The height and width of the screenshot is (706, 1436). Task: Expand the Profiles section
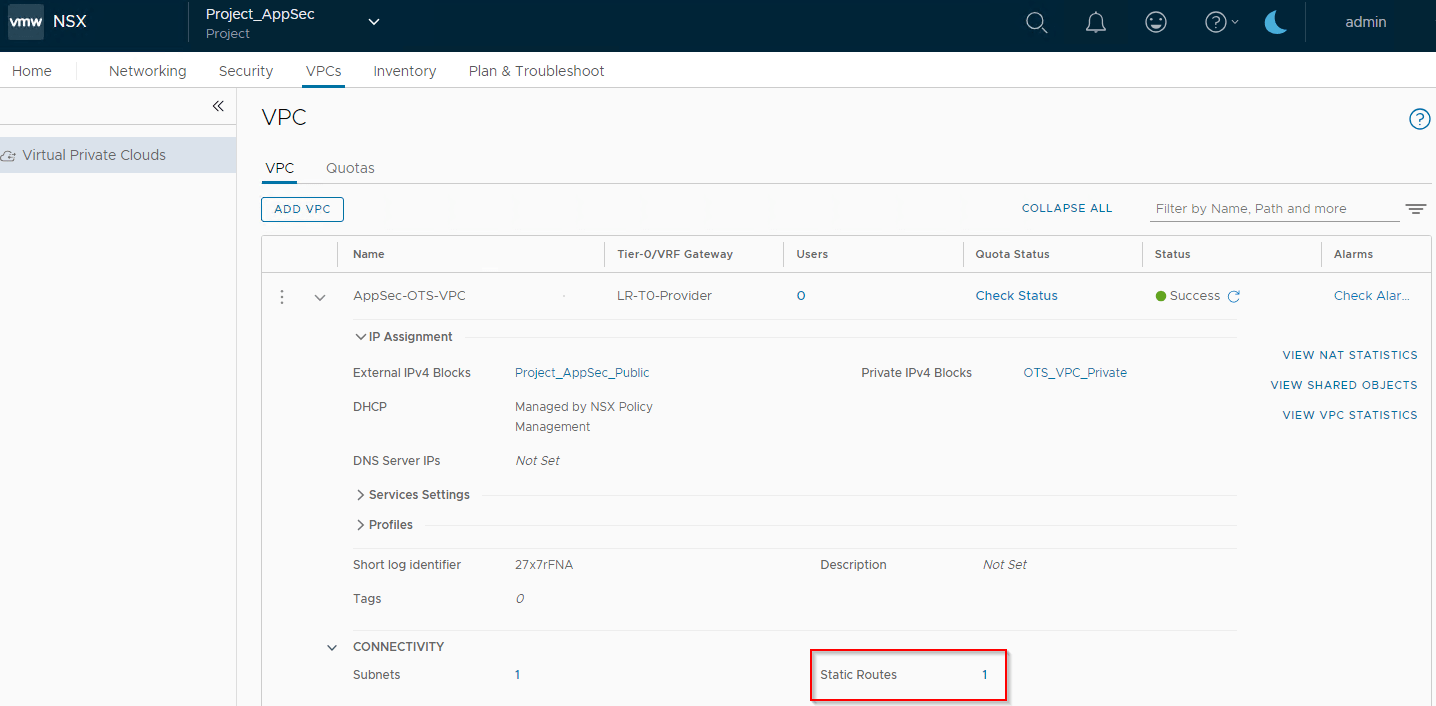point(360,525)
